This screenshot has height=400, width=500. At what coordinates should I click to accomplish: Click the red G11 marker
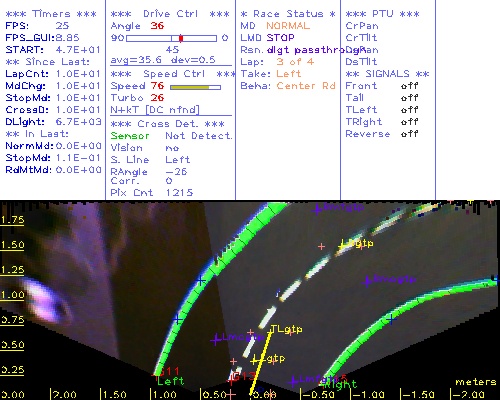(168, 371)
